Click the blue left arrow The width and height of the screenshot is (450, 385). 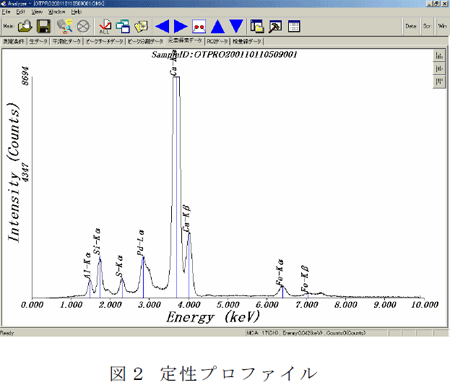(x=163, y=26)
